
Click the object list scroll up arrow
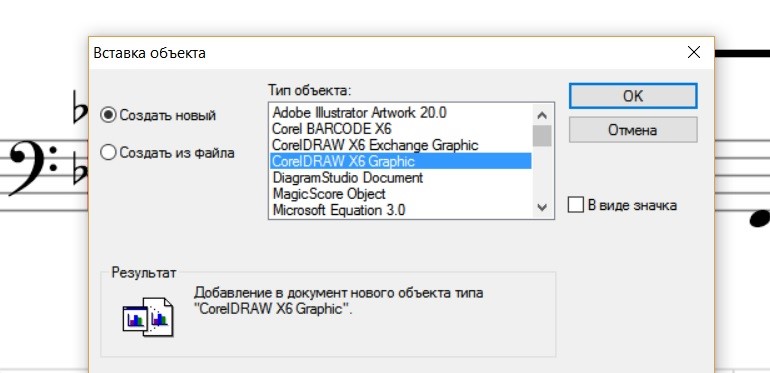542,115
